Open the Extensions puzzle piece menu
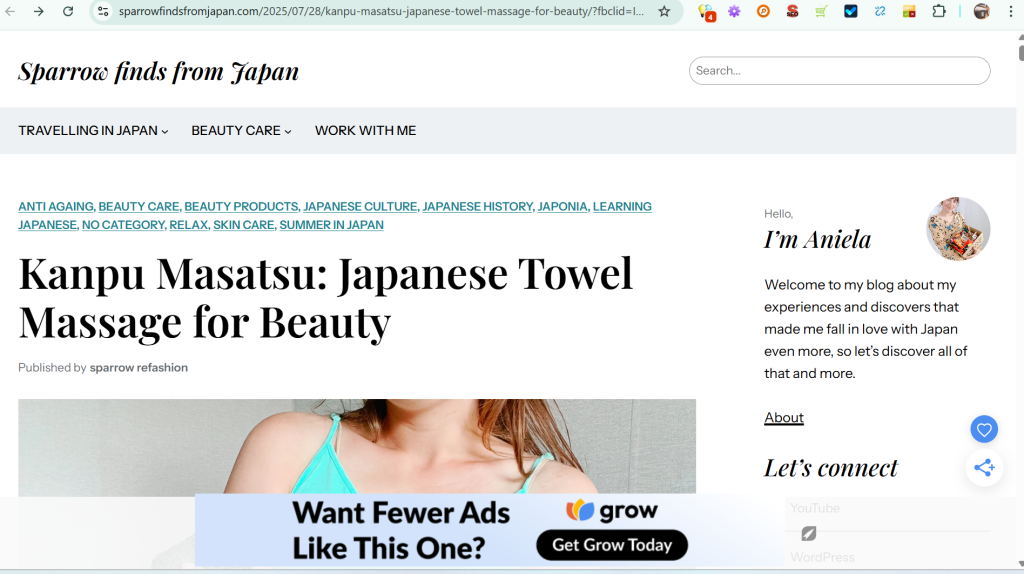Screen dimensions: 1024x574 tap(939, 11)
